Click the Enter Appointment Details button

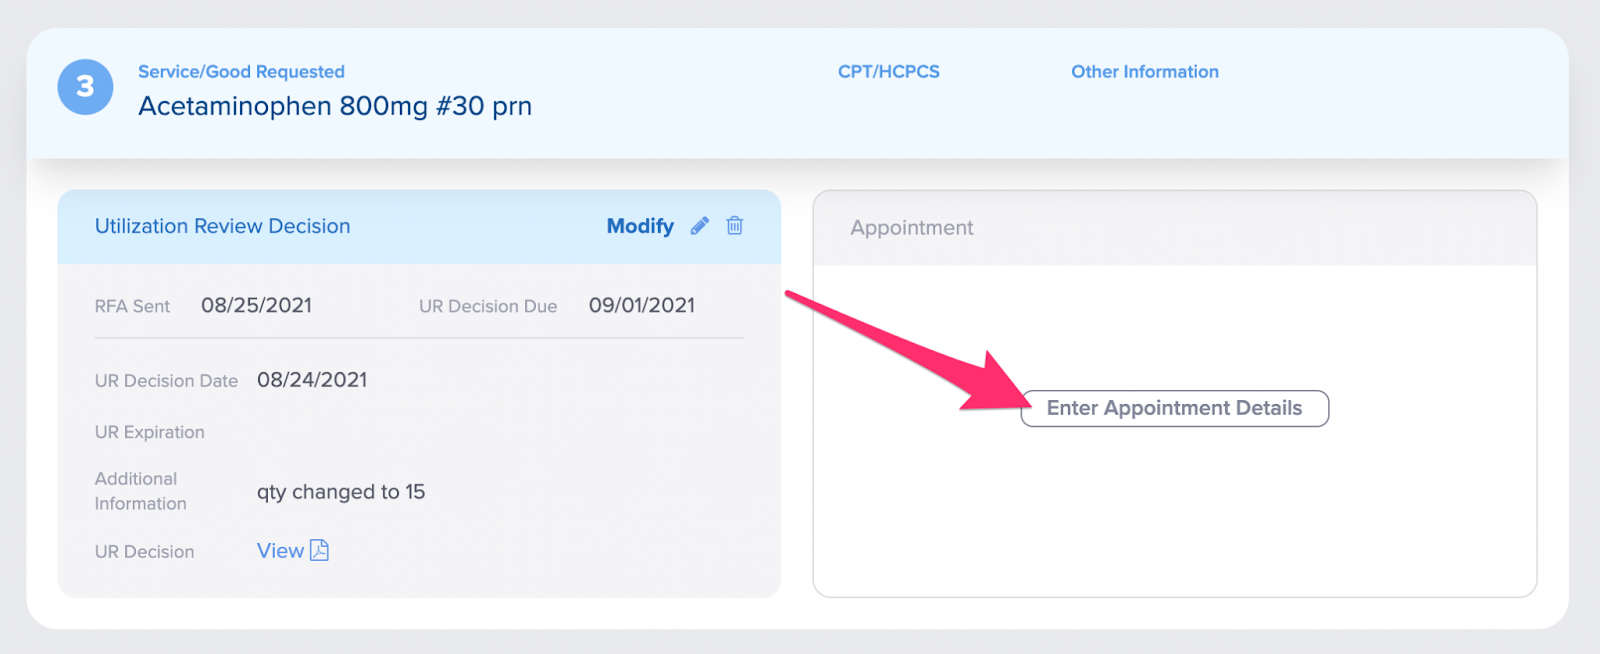[x=1174, y=408]
